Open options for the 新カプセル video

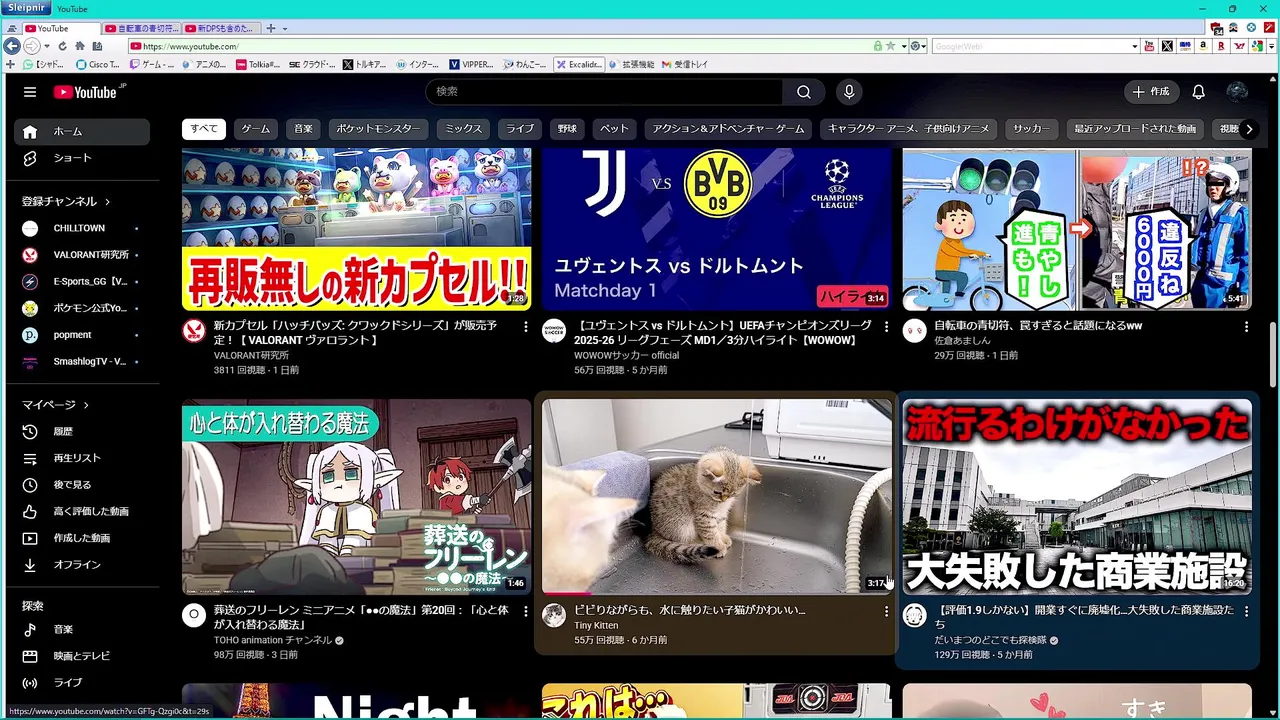pos(526,326)
